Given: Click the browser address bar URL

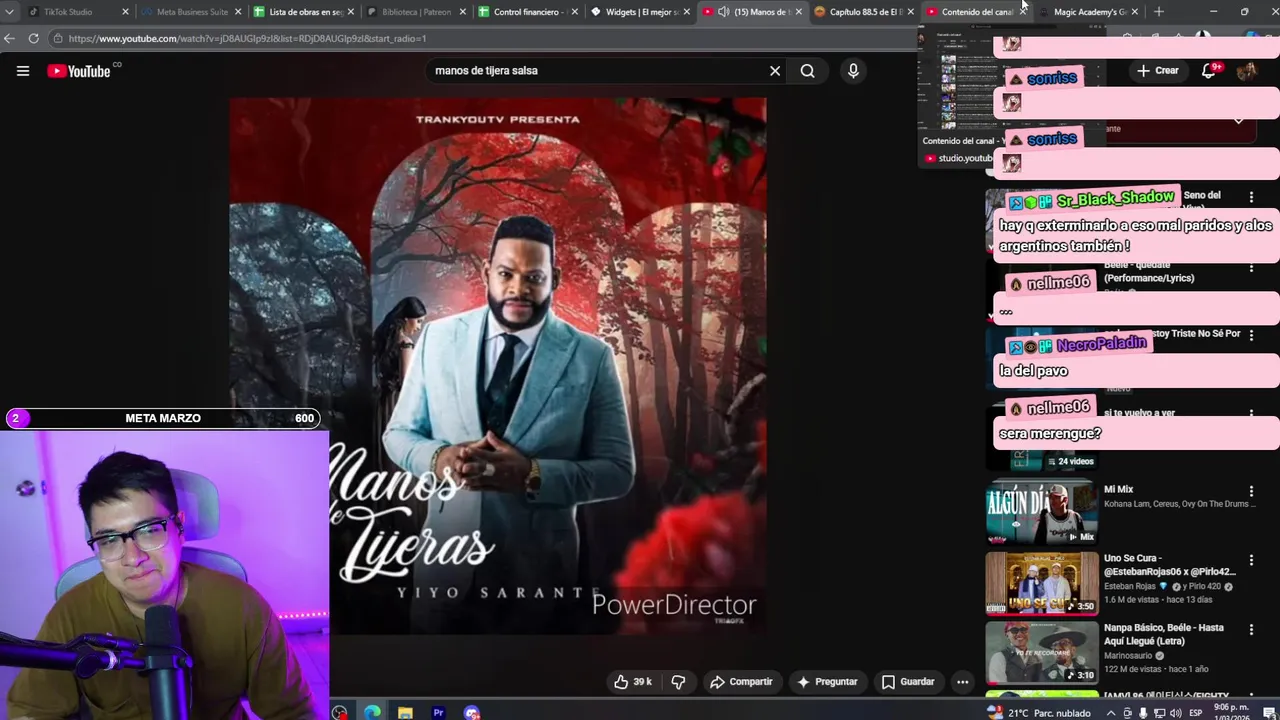Looking at the screenshot, I should 248,38.
